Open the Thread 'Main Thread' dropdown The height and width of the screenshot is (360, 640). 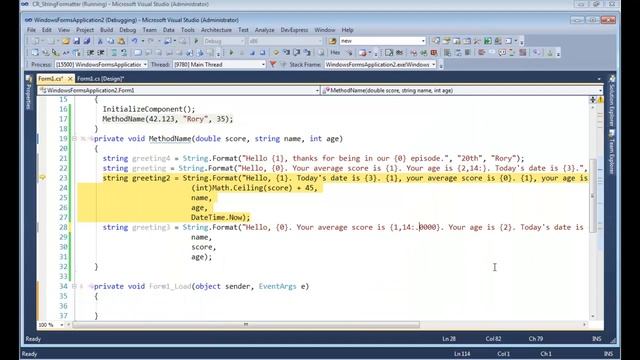click(x=263, y=64)
